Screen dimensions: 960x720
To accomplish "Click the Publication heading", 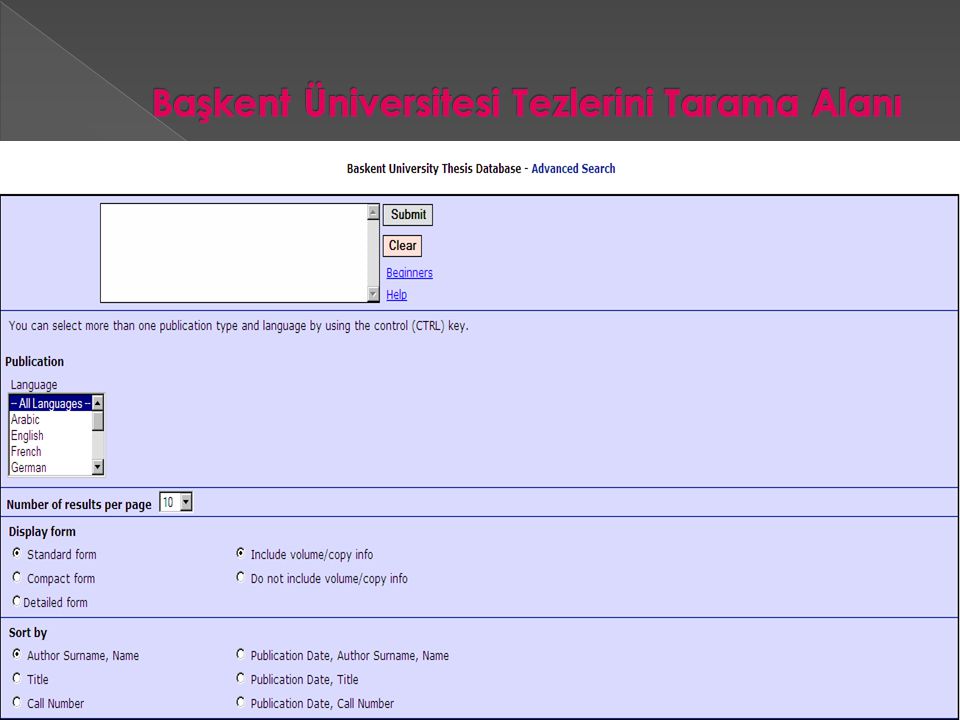I will pos(34,361).
